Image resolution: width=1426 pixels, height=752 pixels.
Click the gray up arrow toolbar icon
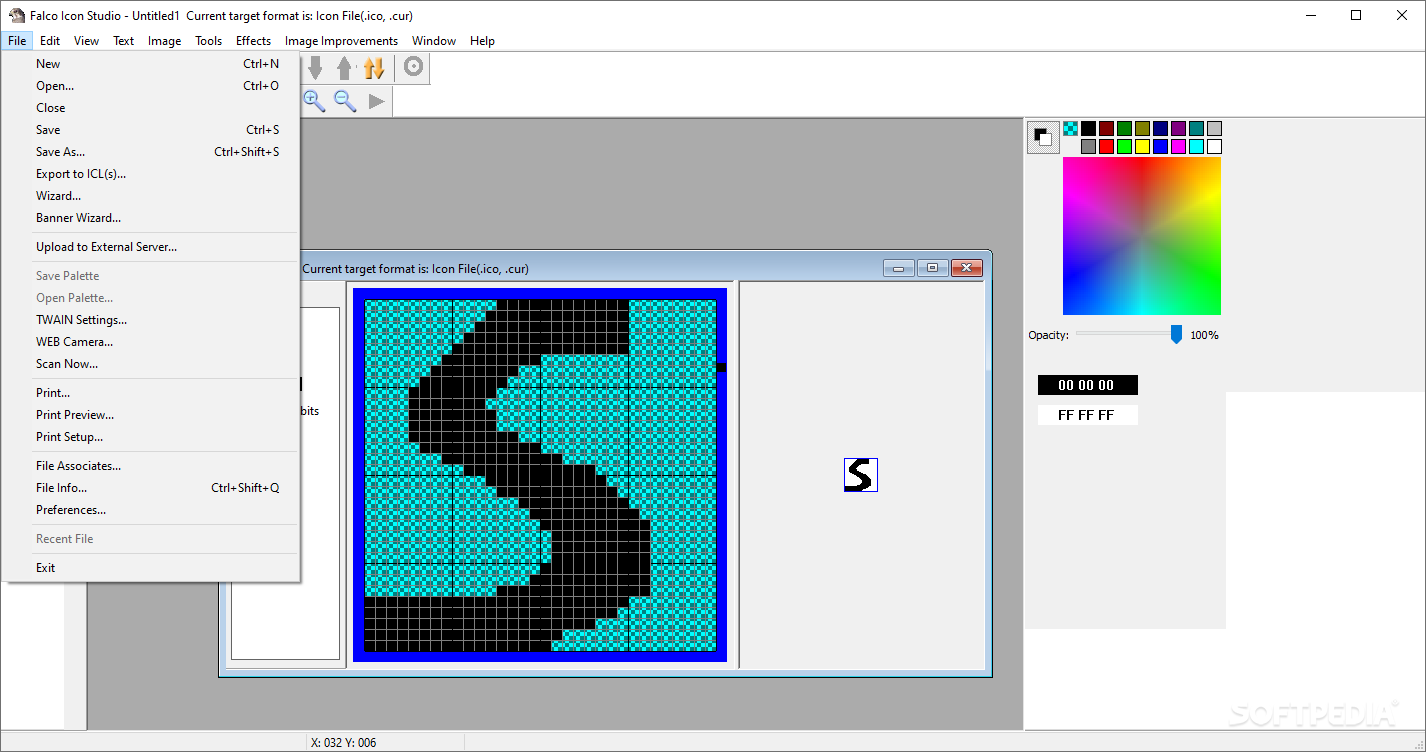pyautogui.click(x=344, y=68)
